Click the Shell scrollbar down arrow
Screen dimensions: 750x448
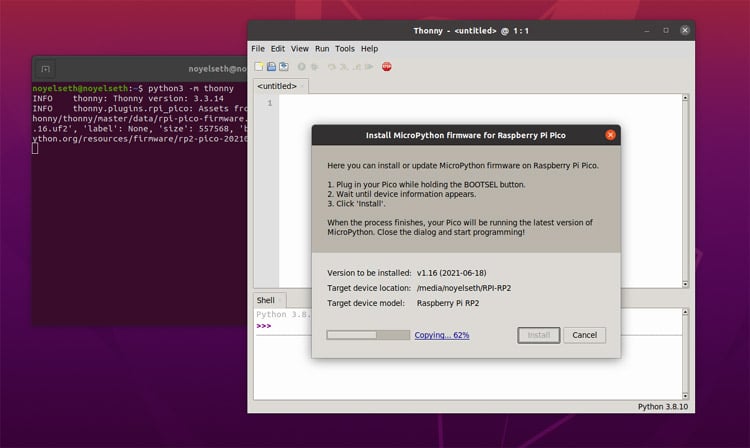point(685,396)
